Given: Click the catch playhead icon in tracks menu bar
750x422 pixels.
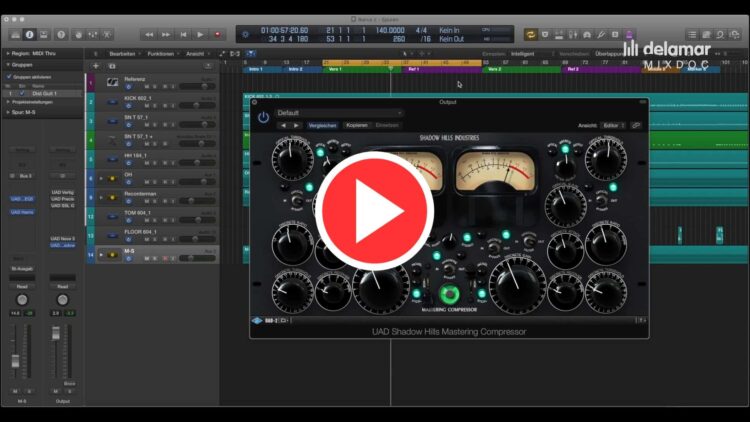Looking at the screenshot, I should [250, 54].
